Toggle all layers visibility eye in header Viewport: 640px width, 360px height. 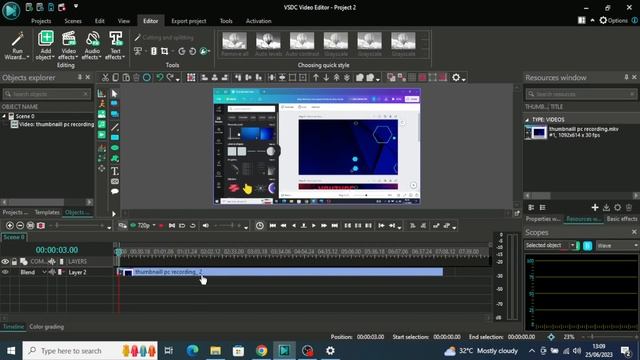tap(5, 262)
